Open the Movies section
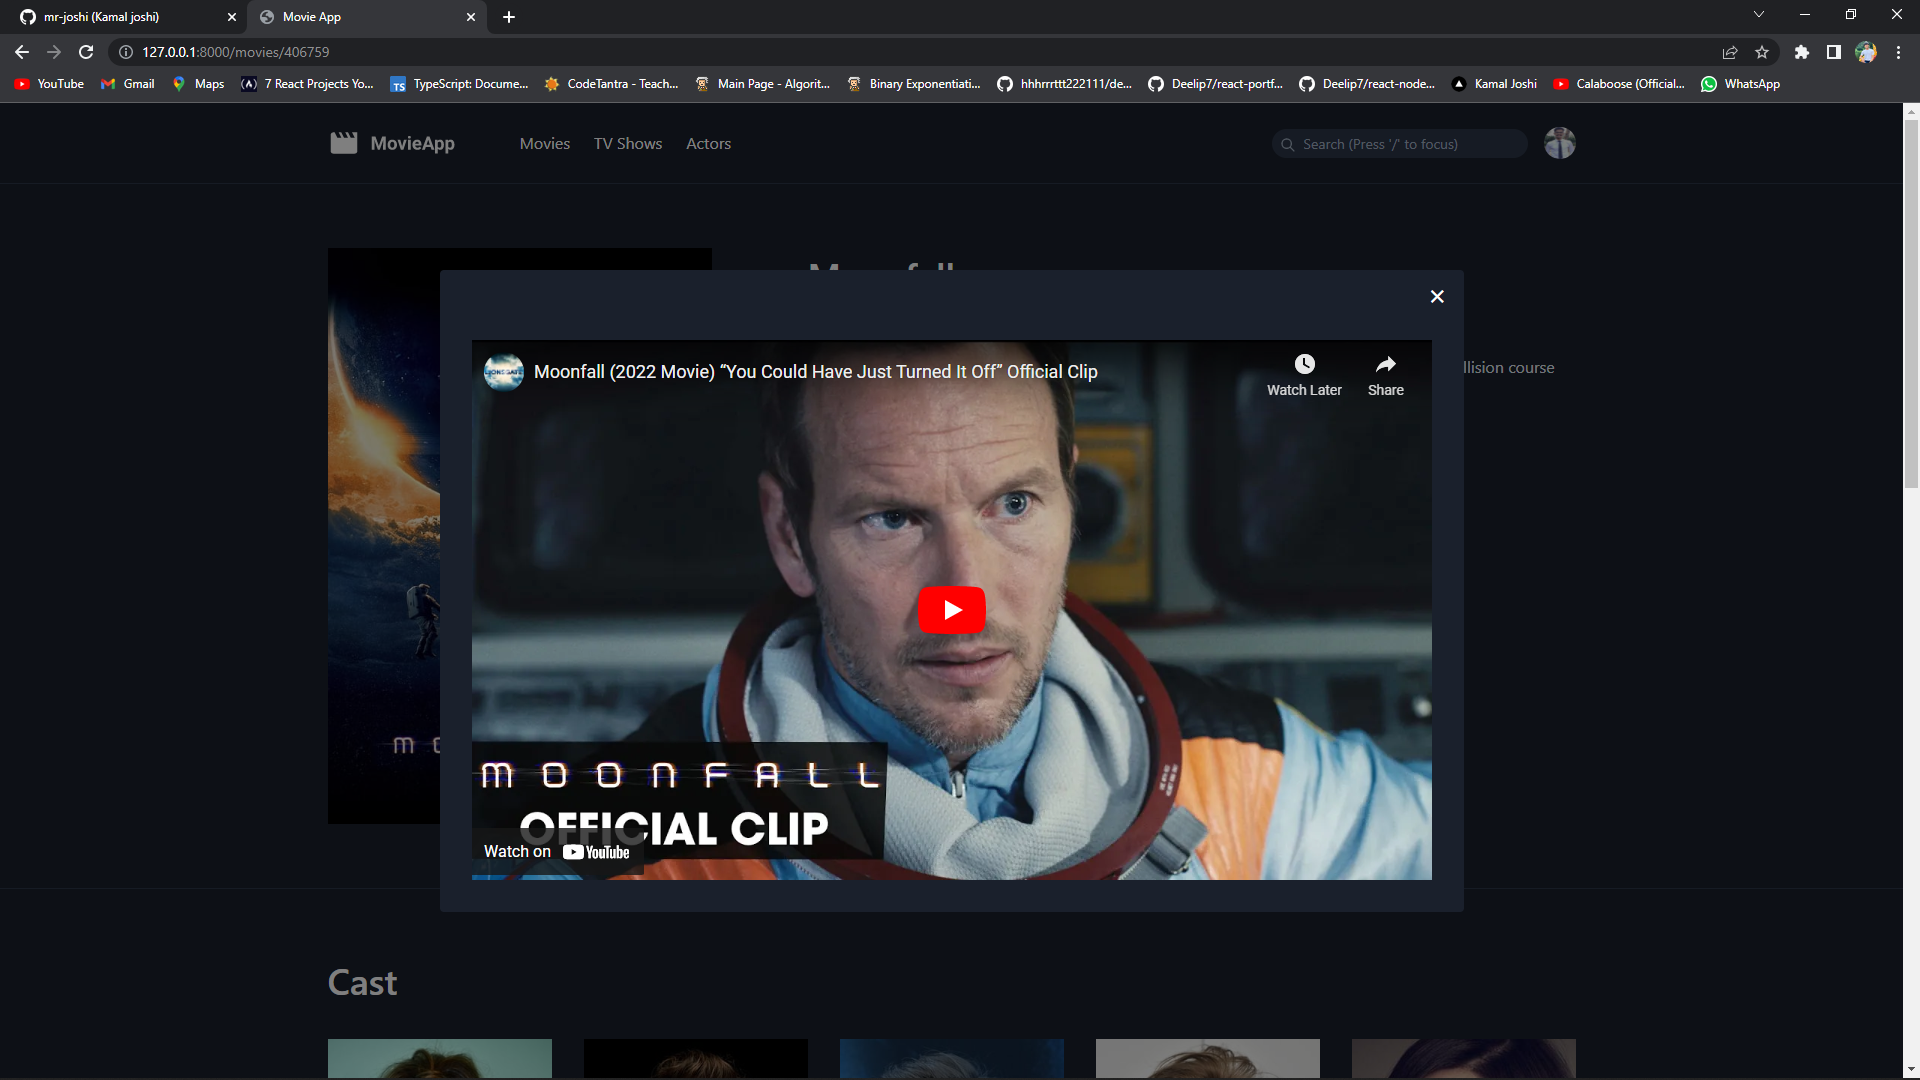The width and height of the screenshot is (1920, 1080). click(544, 143)
